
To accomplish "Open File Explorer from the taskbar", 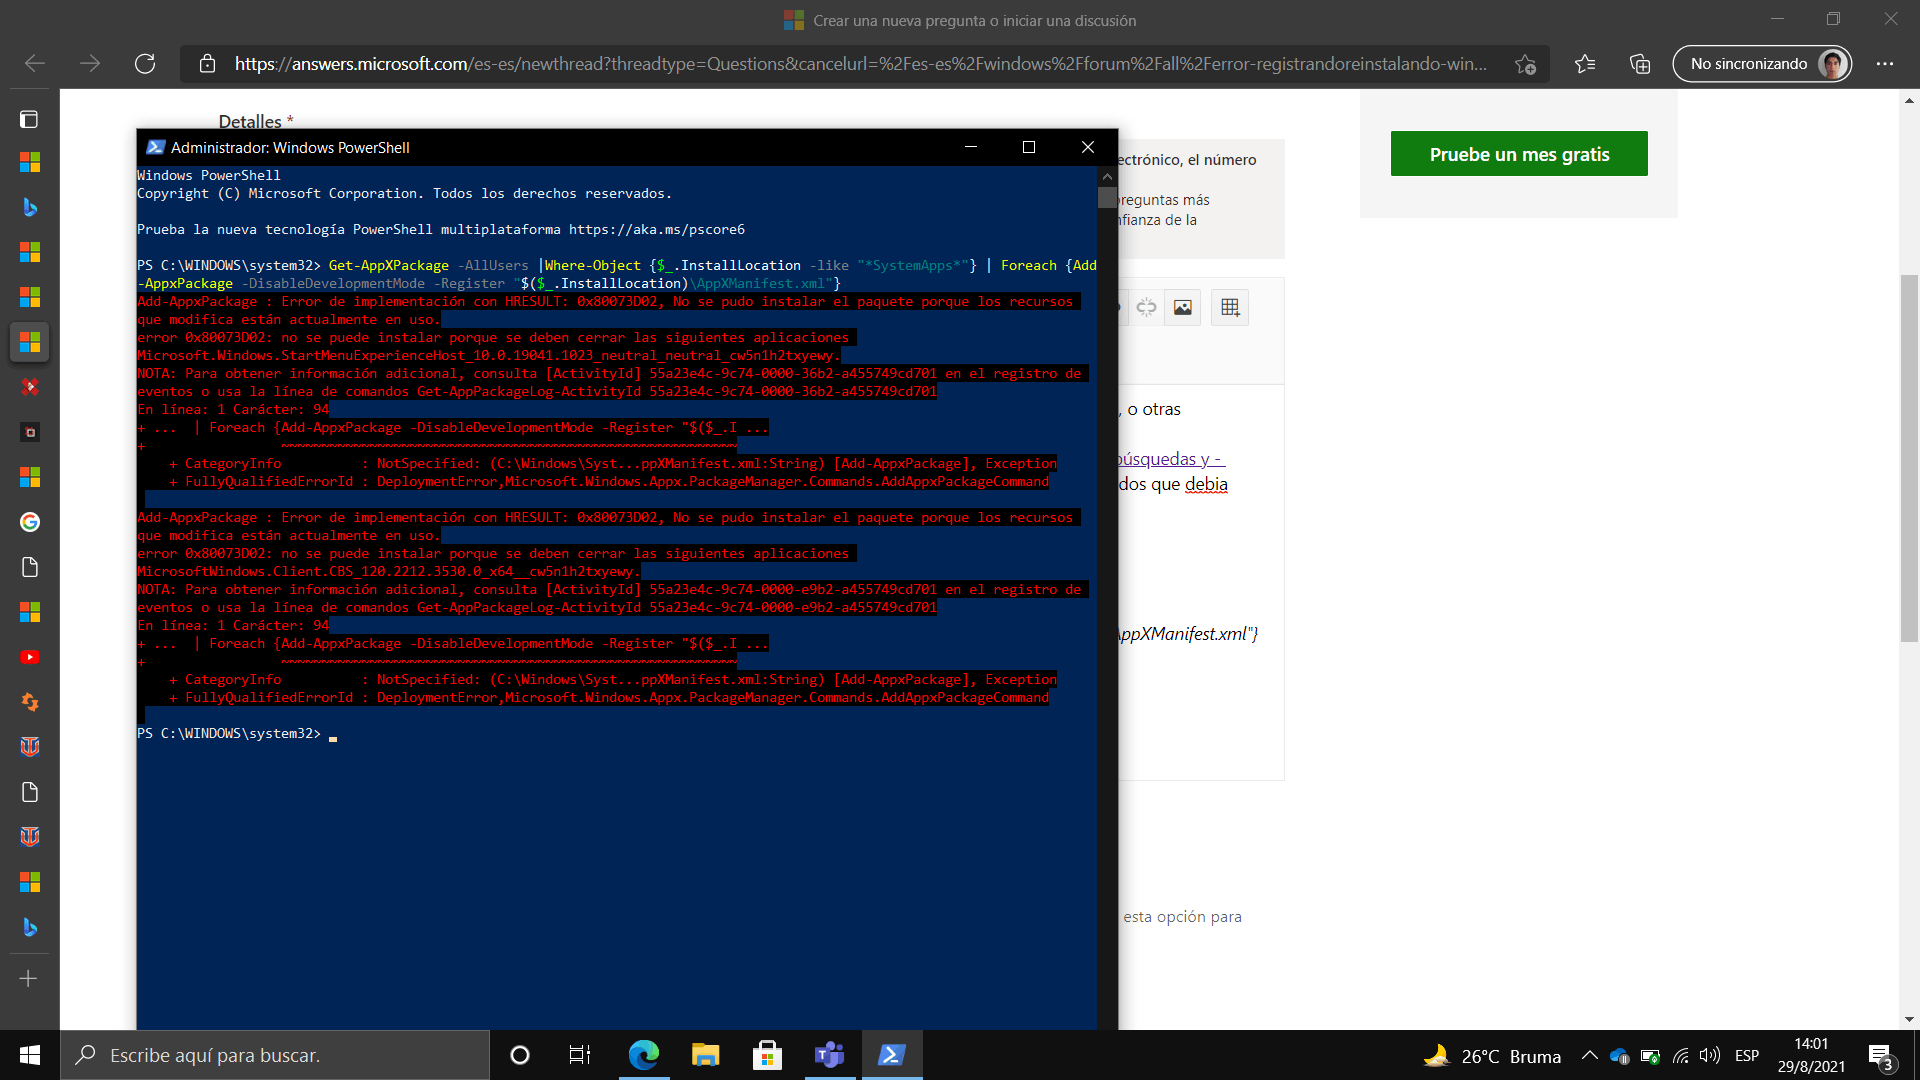I will (706, 1055).
